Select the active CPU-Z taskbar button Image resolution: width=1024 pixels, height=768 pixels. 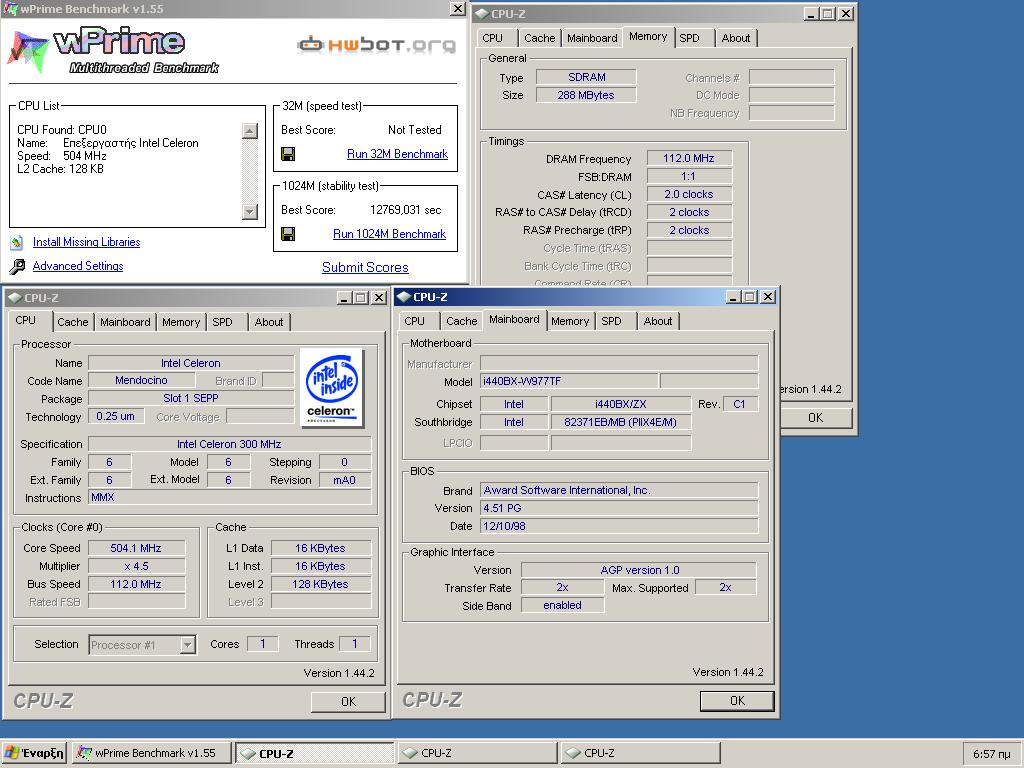(314, 753)
